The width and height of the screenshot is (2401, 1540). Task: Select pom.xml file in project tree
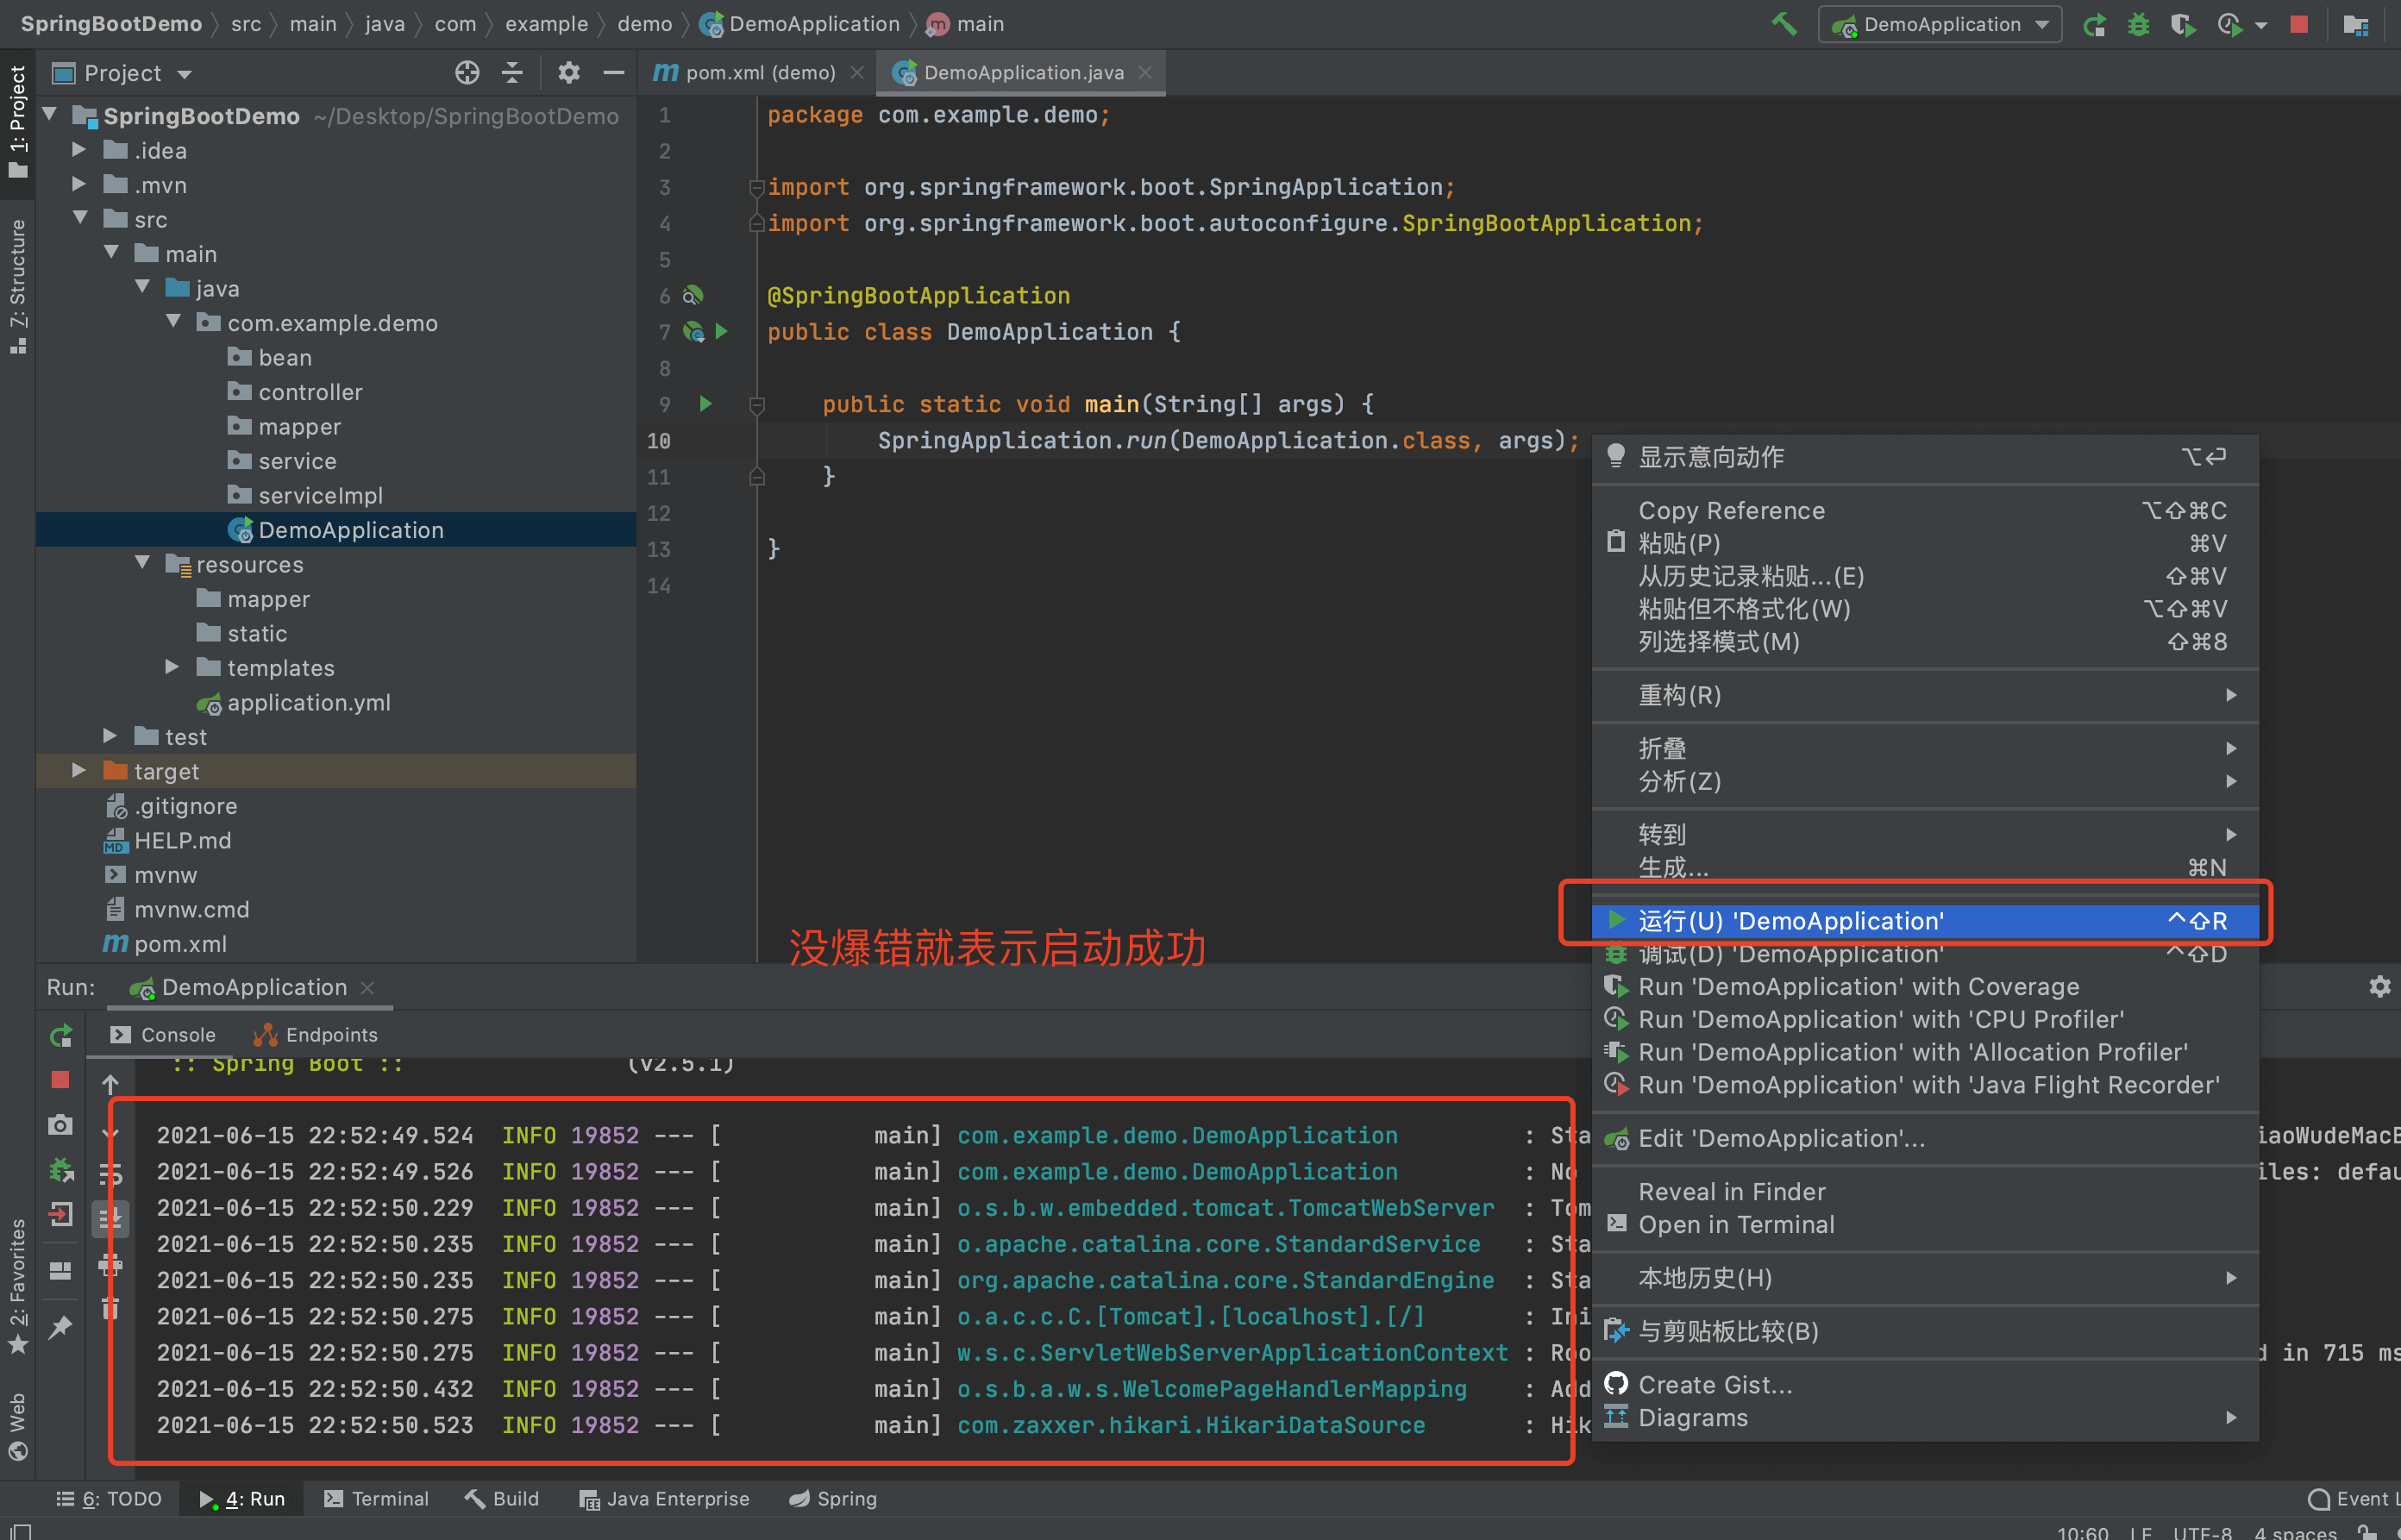coord(180,943)
